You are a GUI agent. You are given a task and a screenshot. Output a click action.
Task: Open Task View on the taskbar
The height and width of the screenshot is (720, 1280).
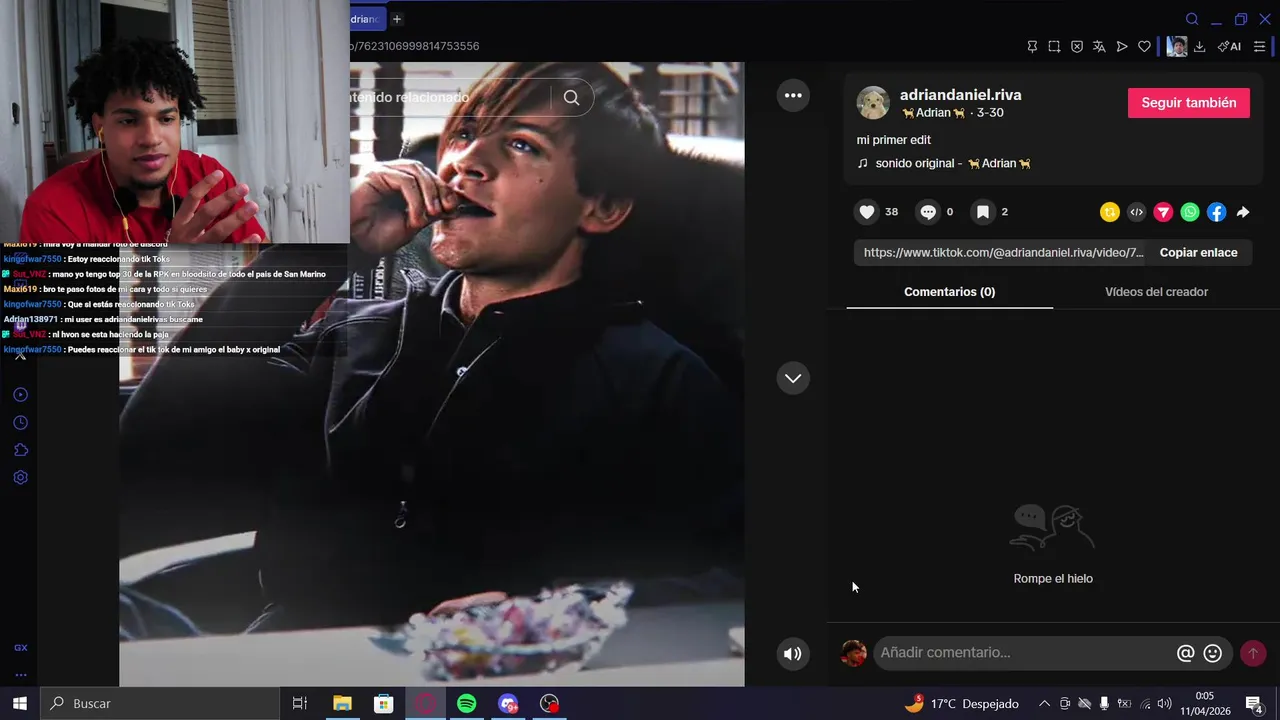click(x=299, y=703)
